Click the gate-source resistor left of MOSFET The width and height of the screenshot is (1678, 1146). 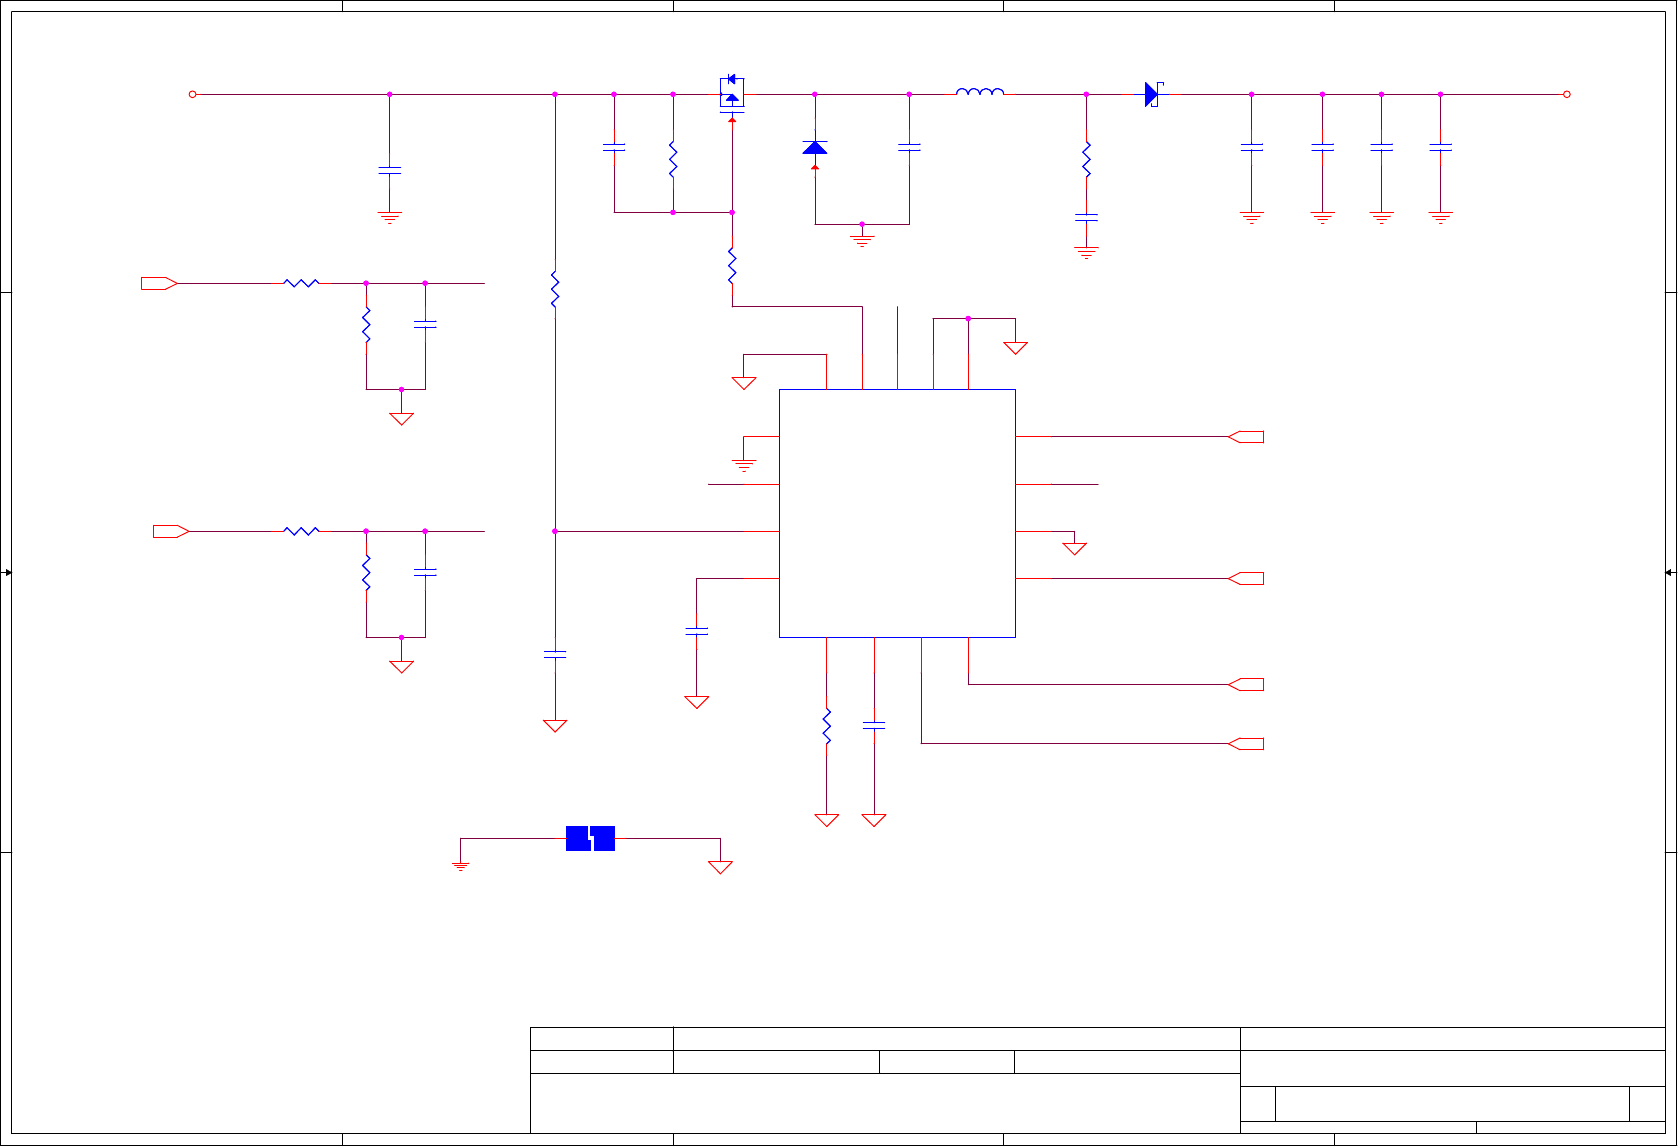coord(673,160)
